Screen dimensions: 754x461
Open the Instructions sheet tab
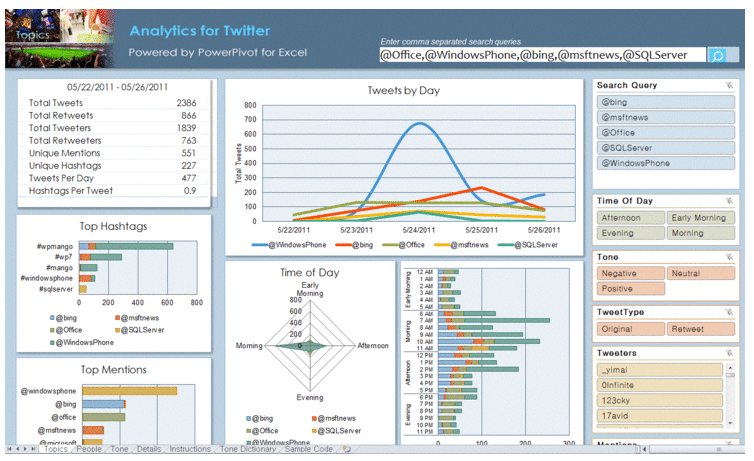pyautogui.click(x=189, y=449)
